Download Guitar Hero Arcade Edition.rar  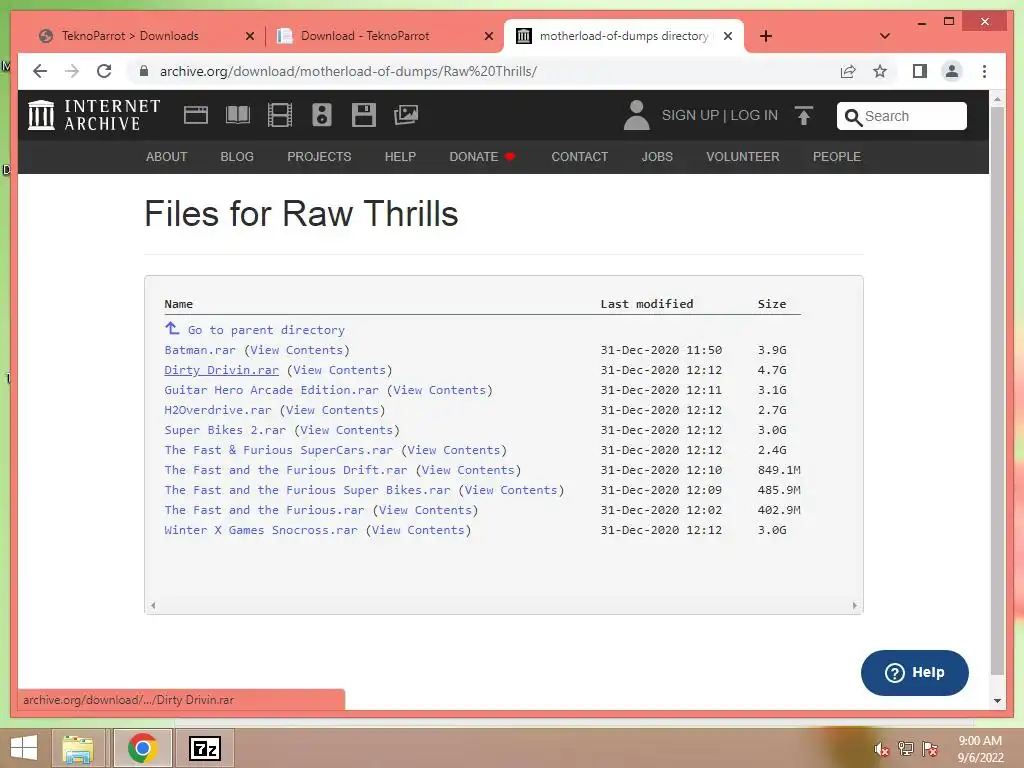(272, 390)
